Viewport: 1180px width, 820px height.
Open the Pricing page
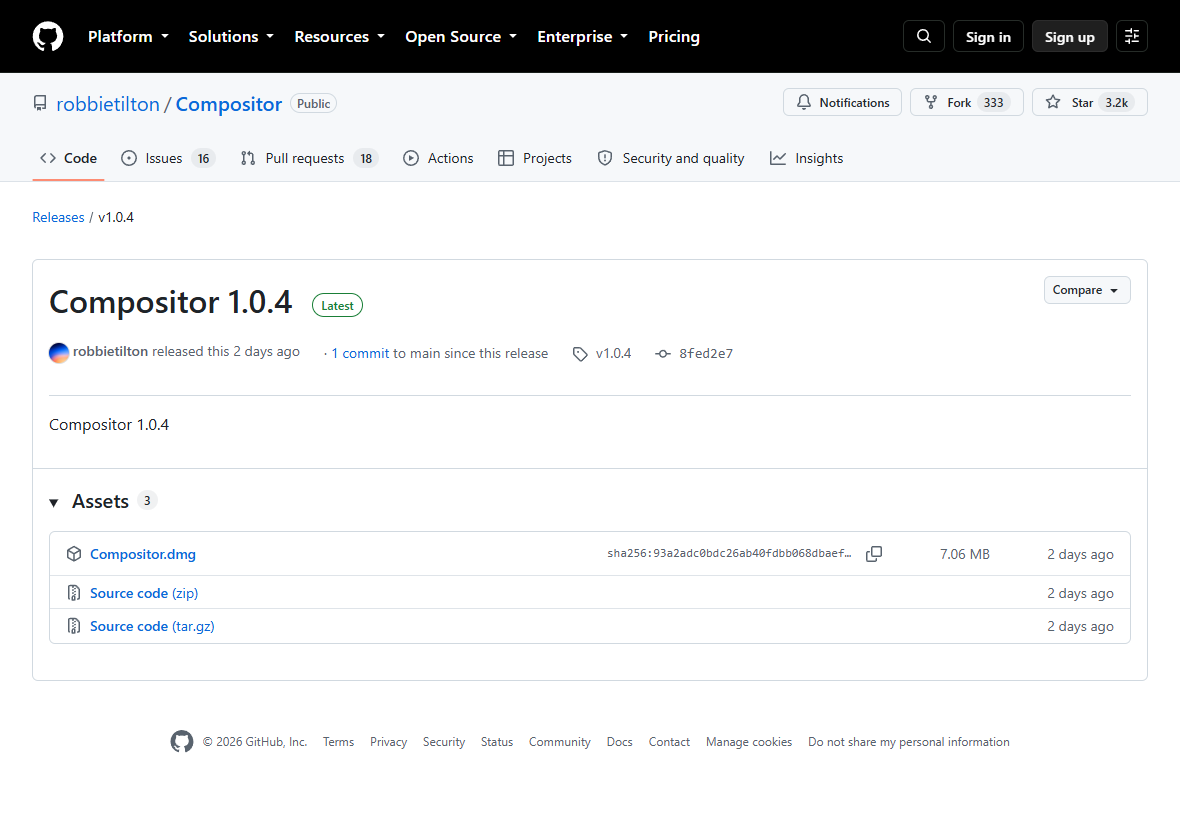click(x=674, y=36)
